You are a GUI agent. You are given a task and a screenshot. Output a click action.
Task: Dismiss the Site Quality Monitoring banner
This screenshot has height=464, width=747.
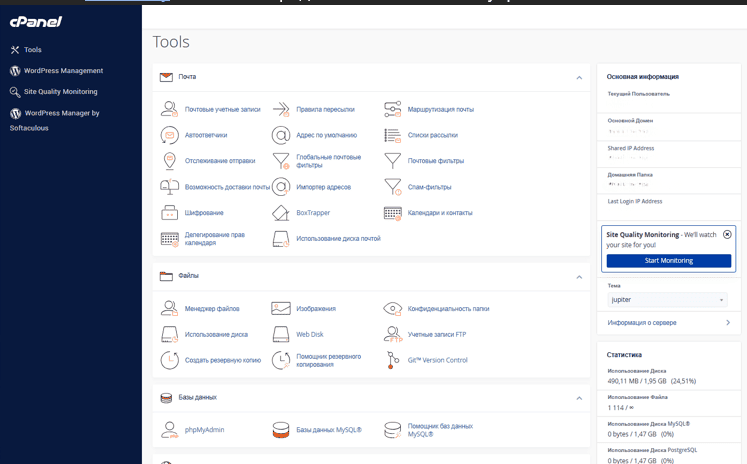point(727,234)
